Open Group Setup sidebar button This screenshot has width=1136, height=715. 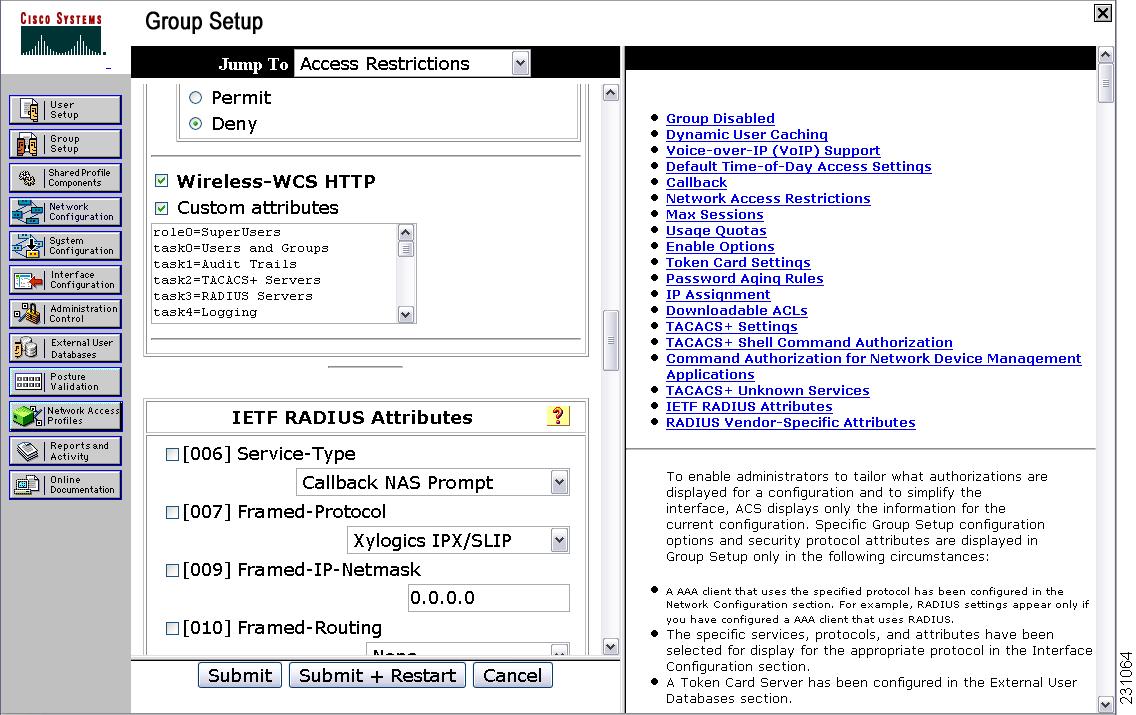(x=65, y=144)
